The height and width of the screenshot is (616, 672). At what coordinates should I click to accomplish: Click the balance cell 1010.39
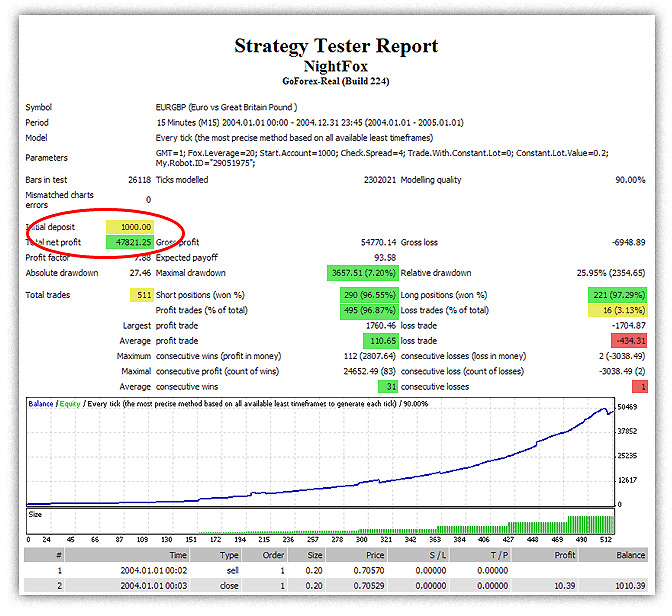point(630,586)
